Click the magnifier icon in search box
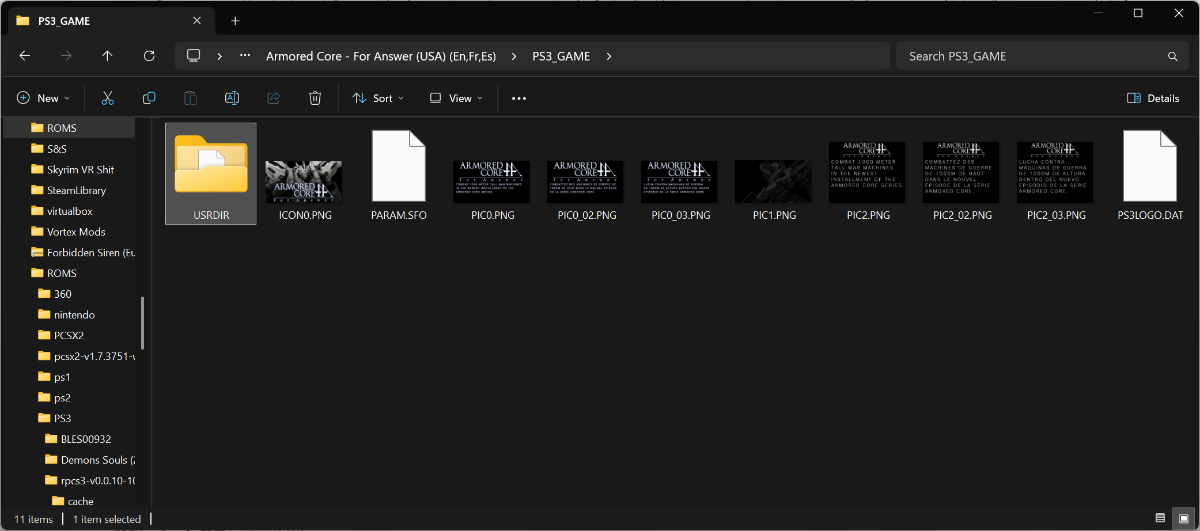Screen dimensions: 1200x531 1171,56
